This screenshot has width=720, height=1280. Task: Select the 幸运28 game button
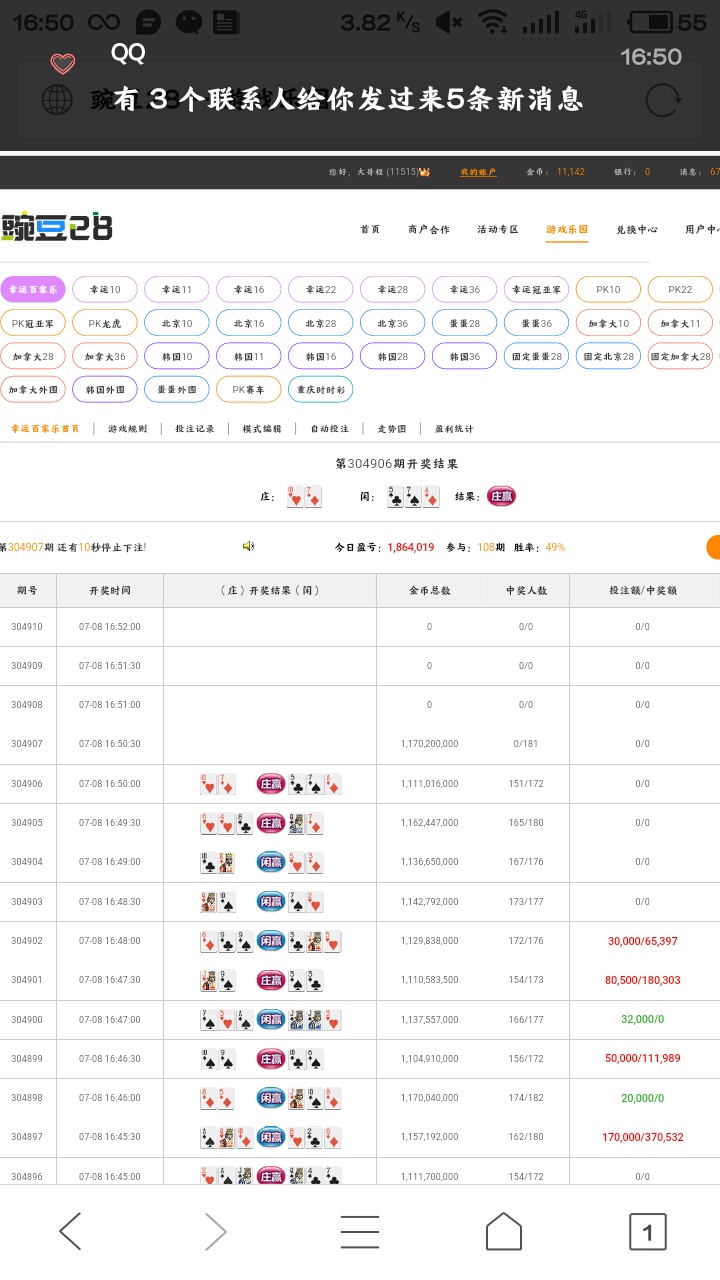tap(392, 289)
